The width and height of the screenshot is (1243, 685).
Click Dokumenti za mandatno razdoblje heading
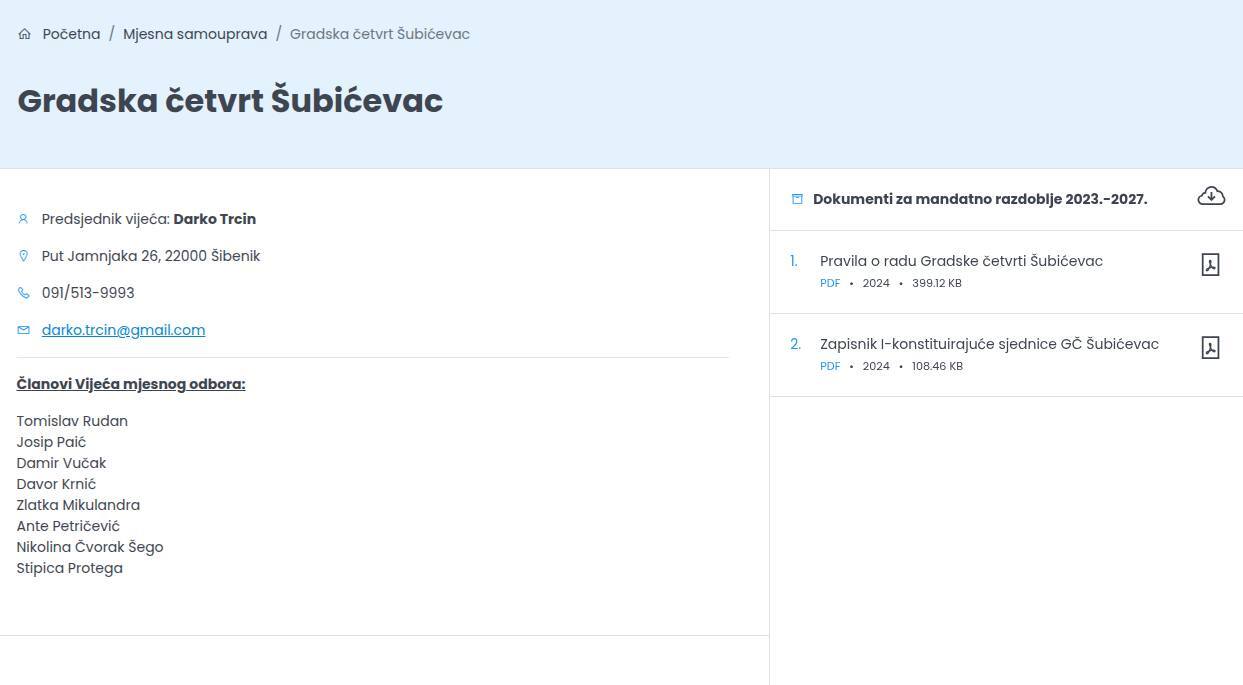(979, 199)
